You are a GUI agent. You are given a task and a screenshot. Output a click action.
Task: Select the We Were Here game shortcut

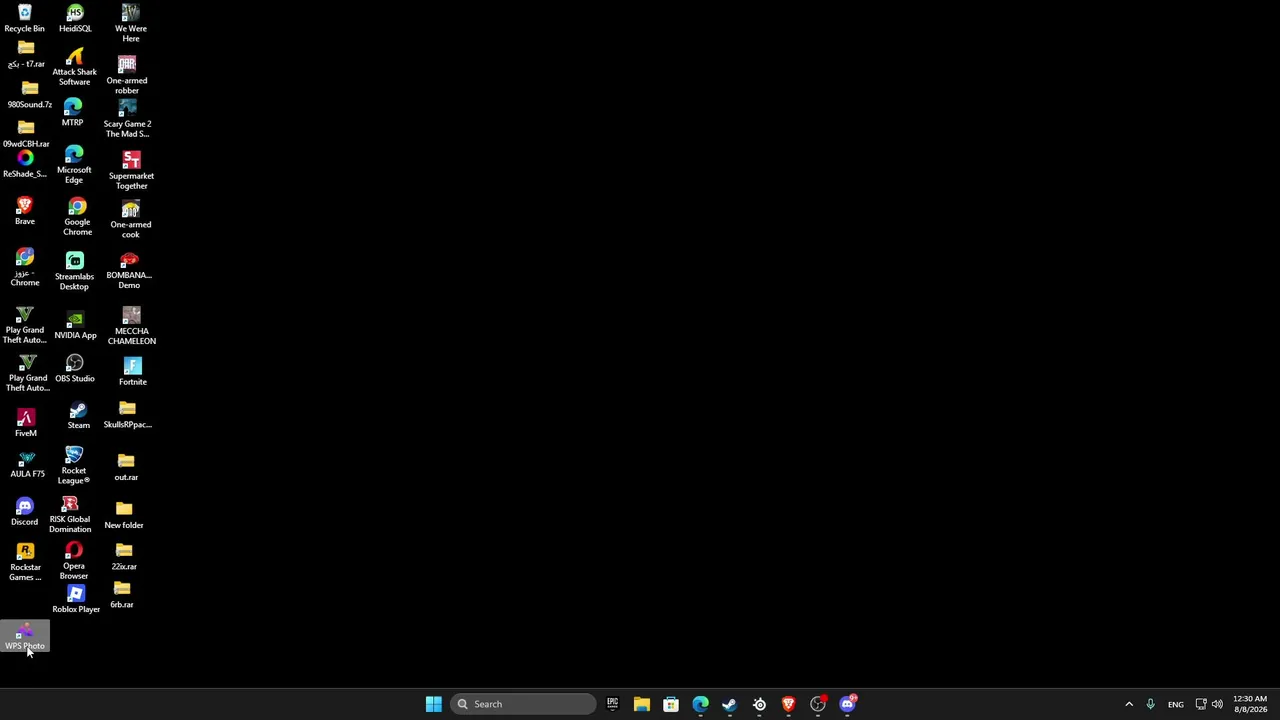point(130,23)
